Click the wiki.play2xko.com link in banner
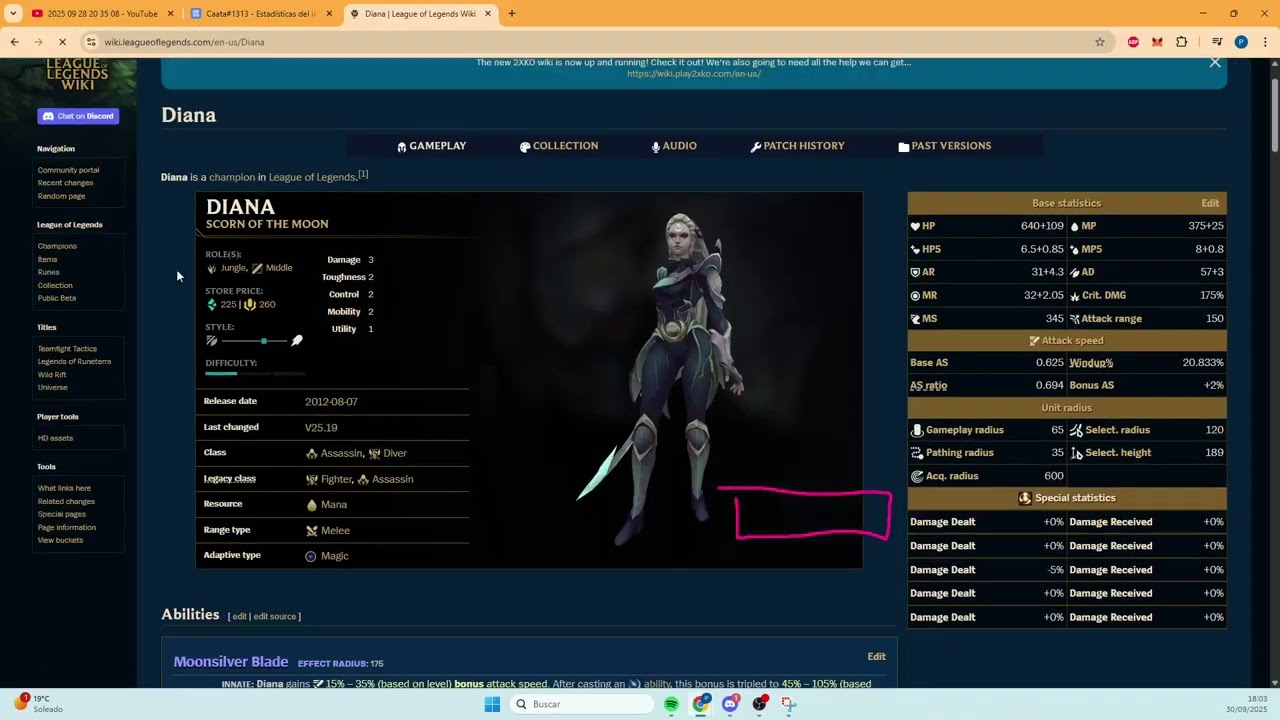The image size is (1280, 720). pyautogui.click(x=694, y=74)
